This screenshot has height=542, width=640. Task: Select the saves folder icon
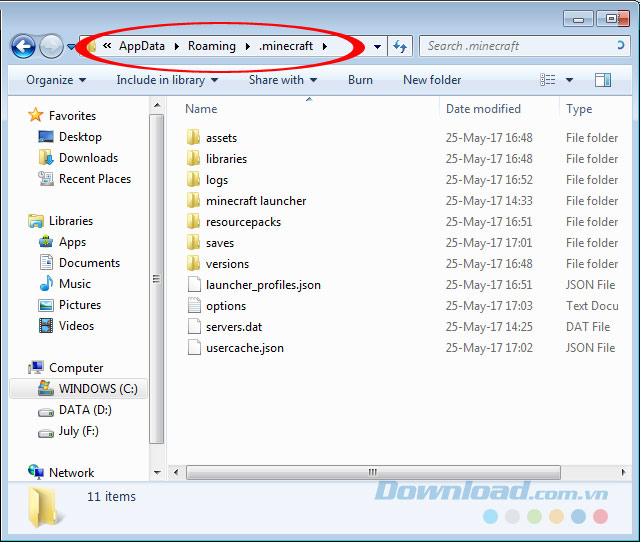click(193, 242)
